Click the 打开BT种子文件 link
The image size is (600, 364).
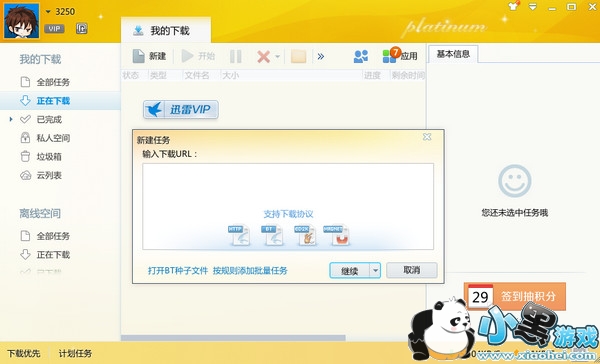[178, 271]
